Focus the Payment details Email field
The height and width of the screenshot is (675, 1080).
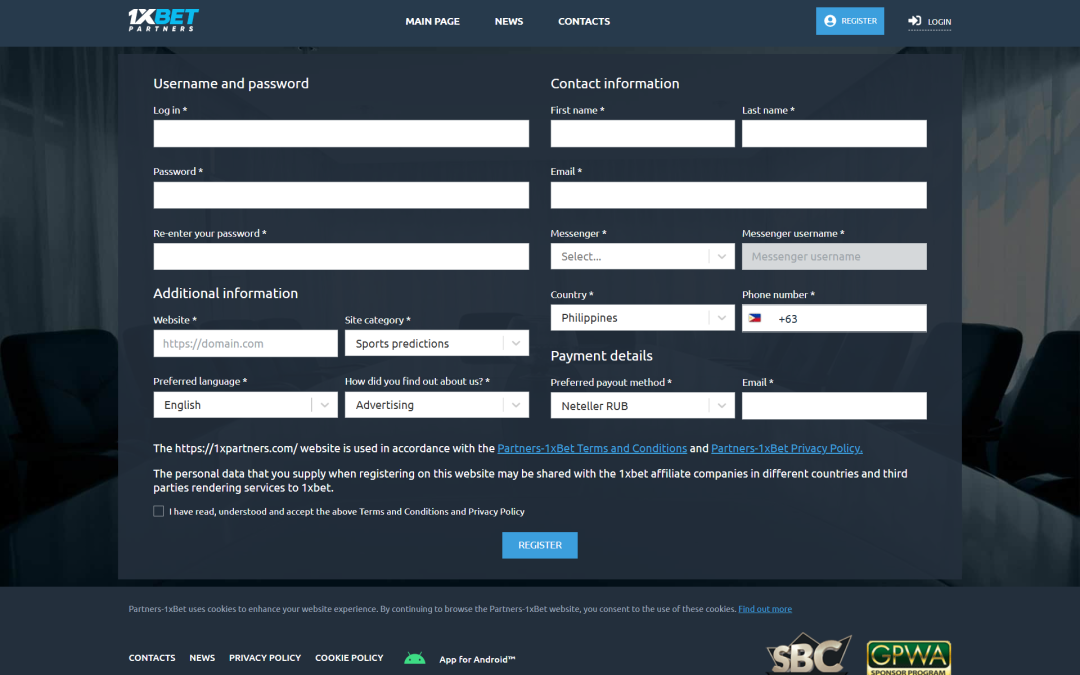[x=834, y=406]
